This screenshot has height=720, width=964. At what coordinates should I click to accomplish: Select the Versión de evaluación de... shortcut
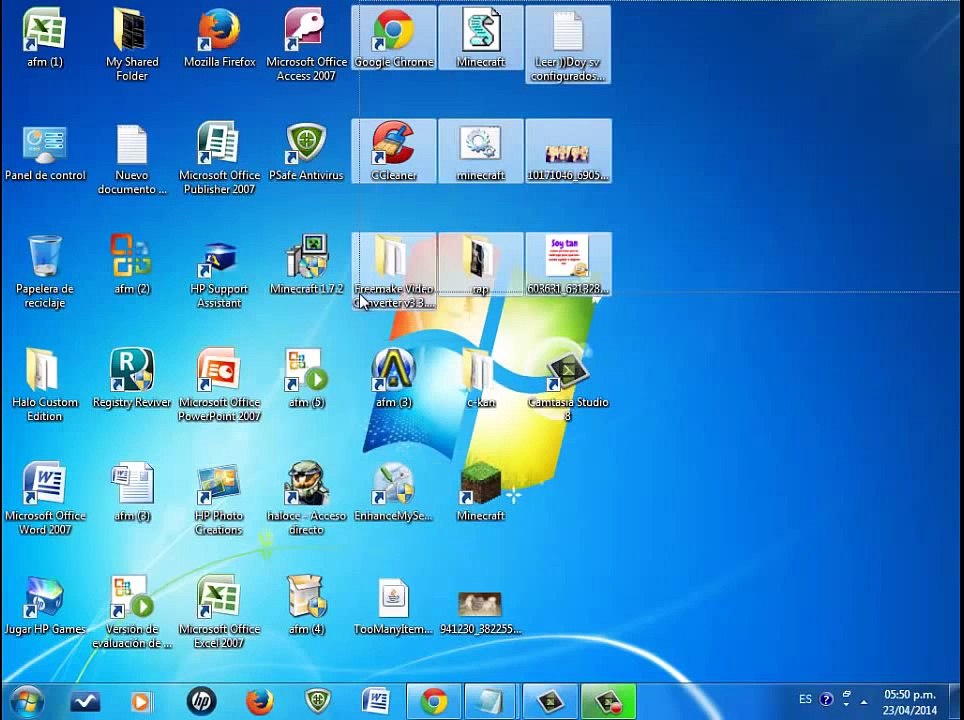132,612
